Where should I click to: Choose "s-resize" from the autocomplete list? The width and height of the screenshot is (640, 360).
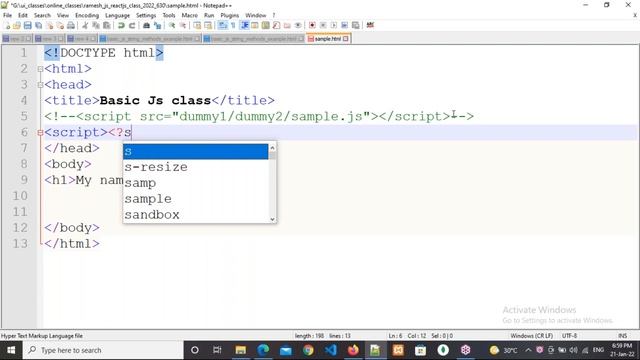pyautogui.click(x=196, y=167)
